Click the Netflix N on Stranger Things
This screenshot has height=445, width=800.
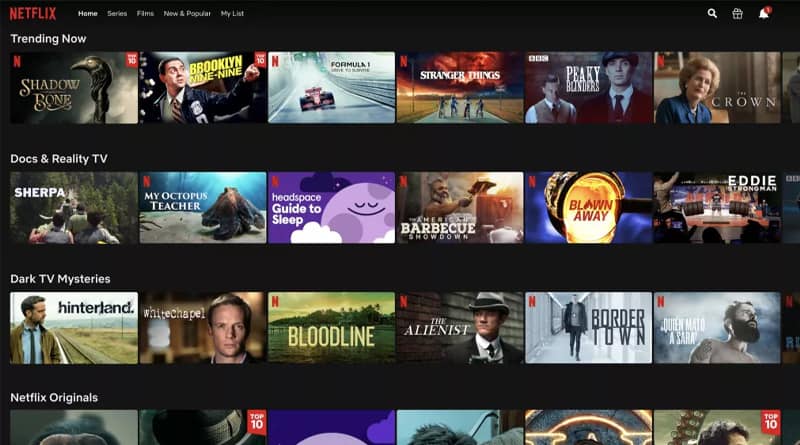[404, 62]
